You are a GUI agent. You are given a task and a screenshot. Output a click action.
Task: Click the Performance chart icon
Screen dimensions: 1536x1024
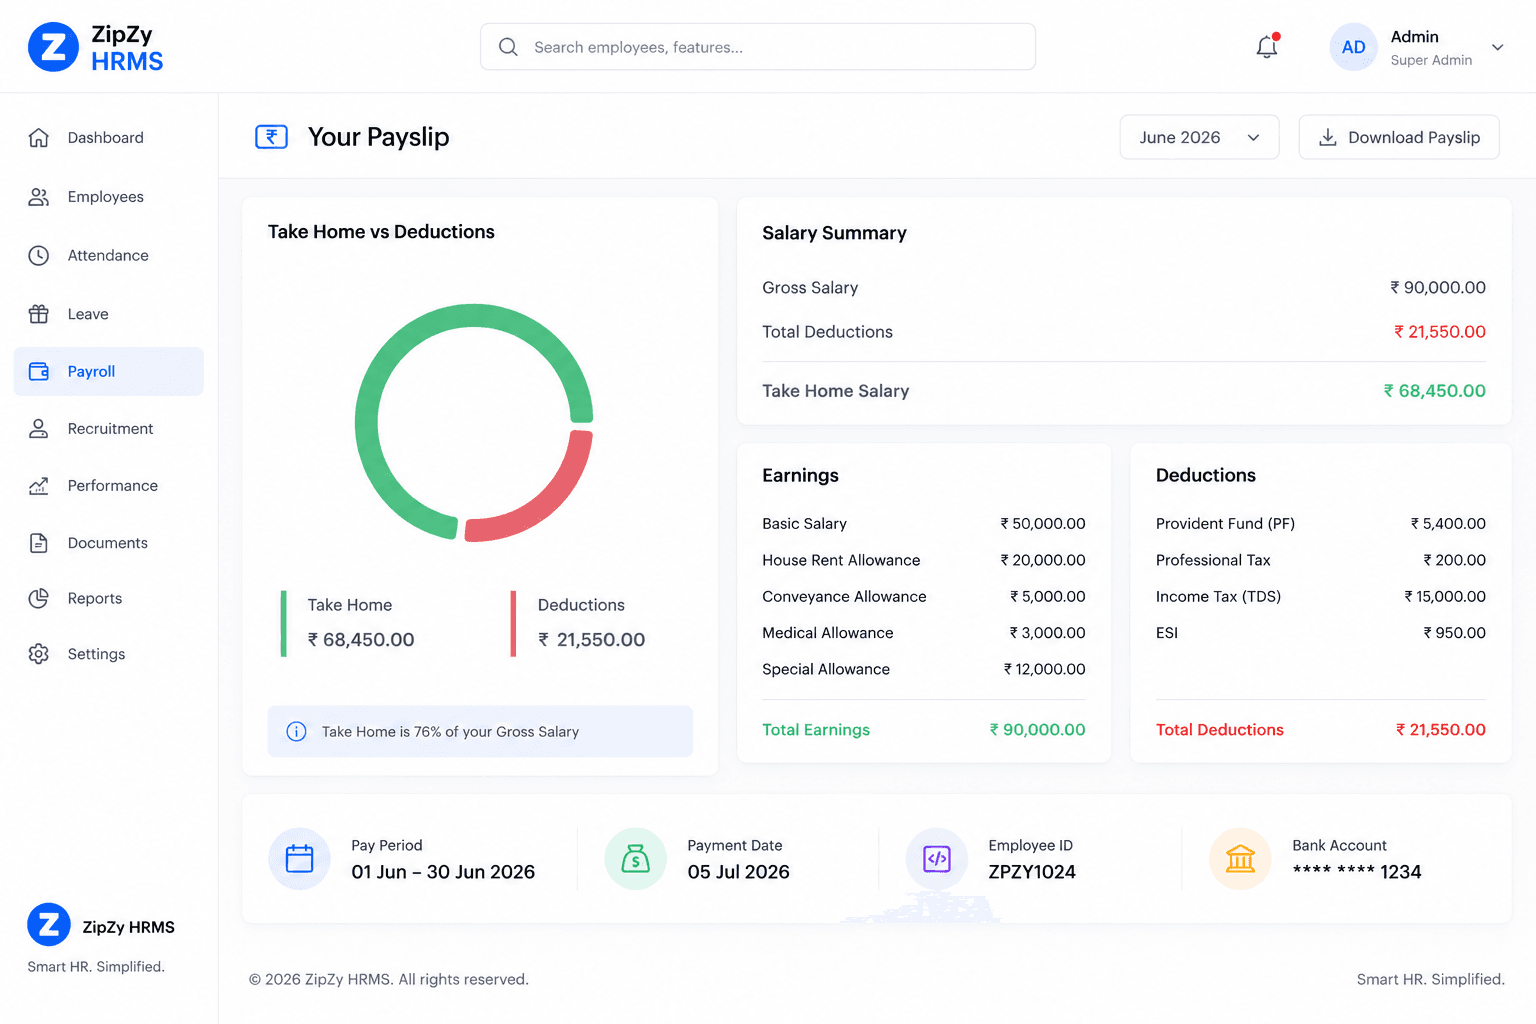pyautogui.click(x=39, y=486)
